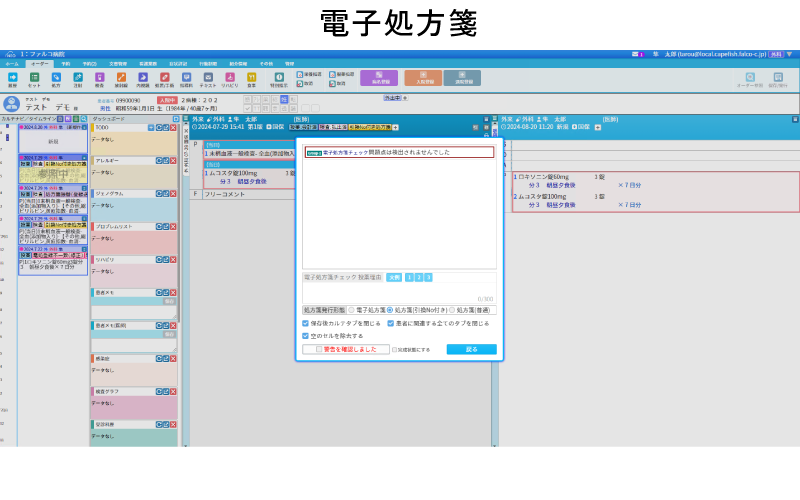Check the 警告を確認しました checkbox

pyautogui.click(x=319, y=349)
